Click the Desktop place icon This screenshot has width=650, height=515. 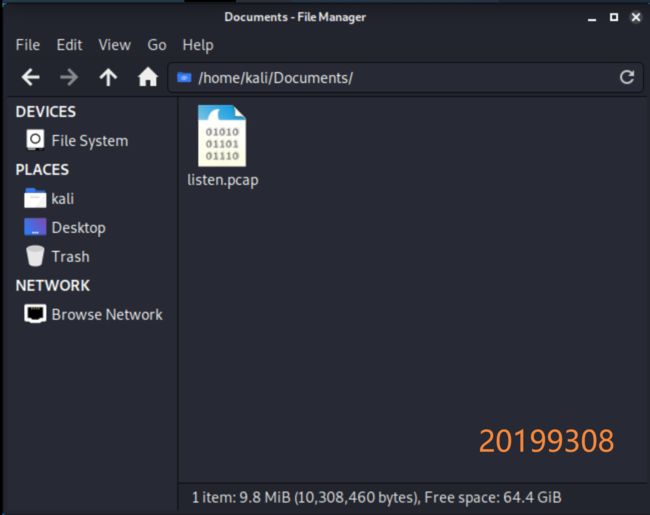click(x=35, y=227)
